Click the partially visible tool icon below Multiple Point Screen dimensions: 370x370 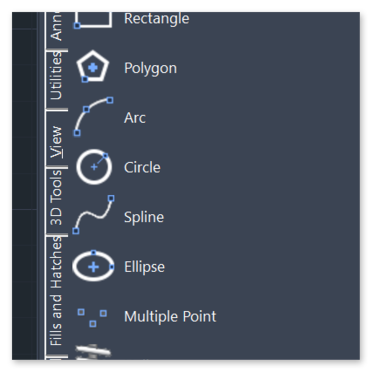pyautogui.click(x=93, y=353)
